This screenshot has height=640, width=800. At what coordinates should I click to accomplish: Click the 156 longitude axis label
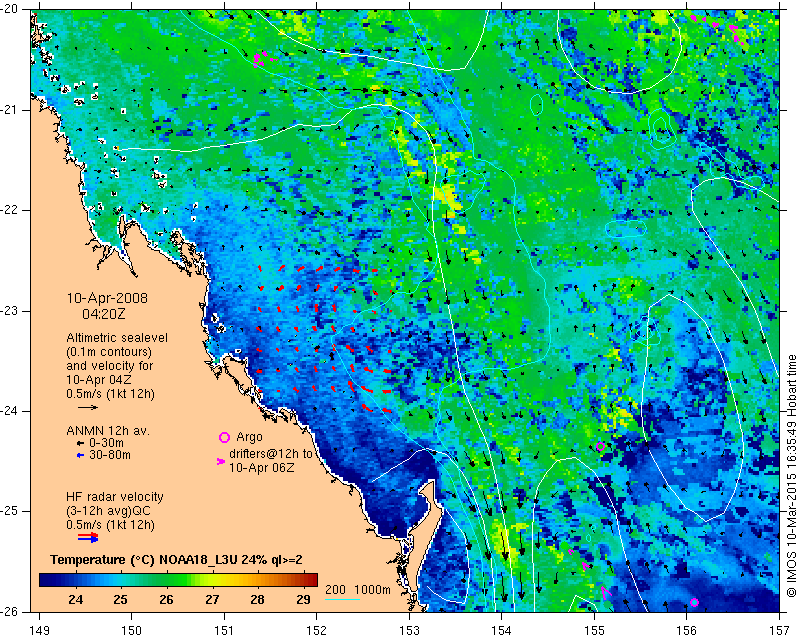point(687,631)
